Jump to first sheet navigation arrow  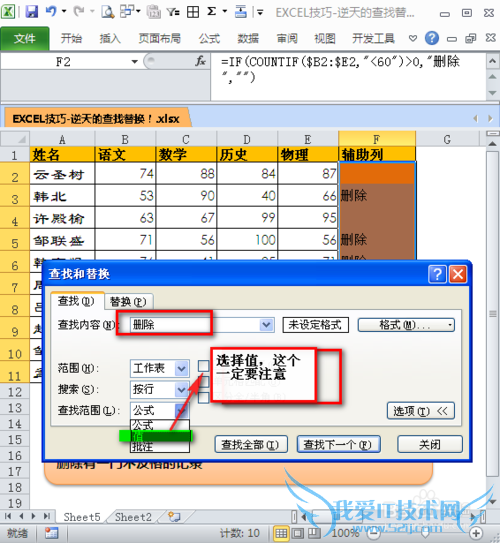[x=8, y=516]
